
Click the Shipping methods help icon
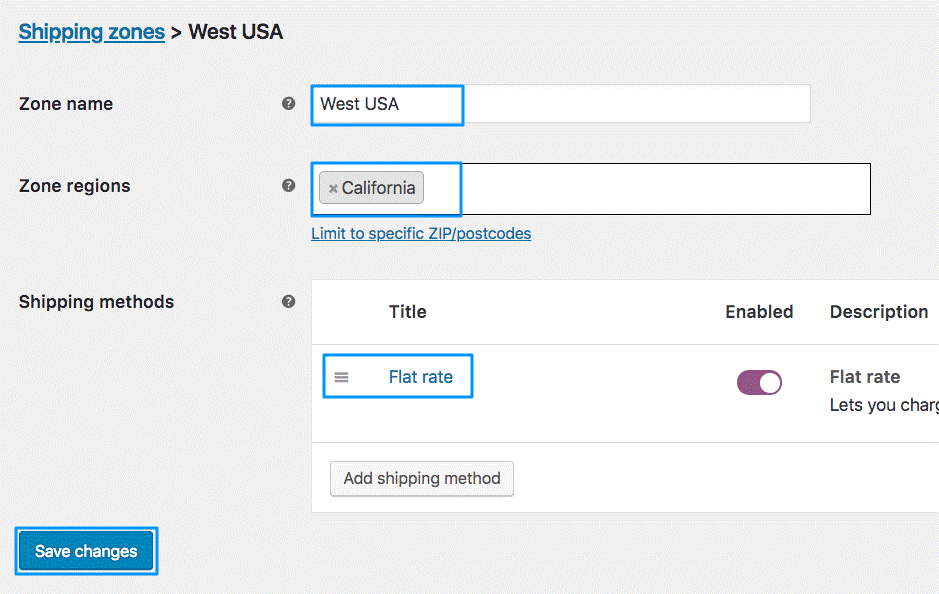coord(289,301)
